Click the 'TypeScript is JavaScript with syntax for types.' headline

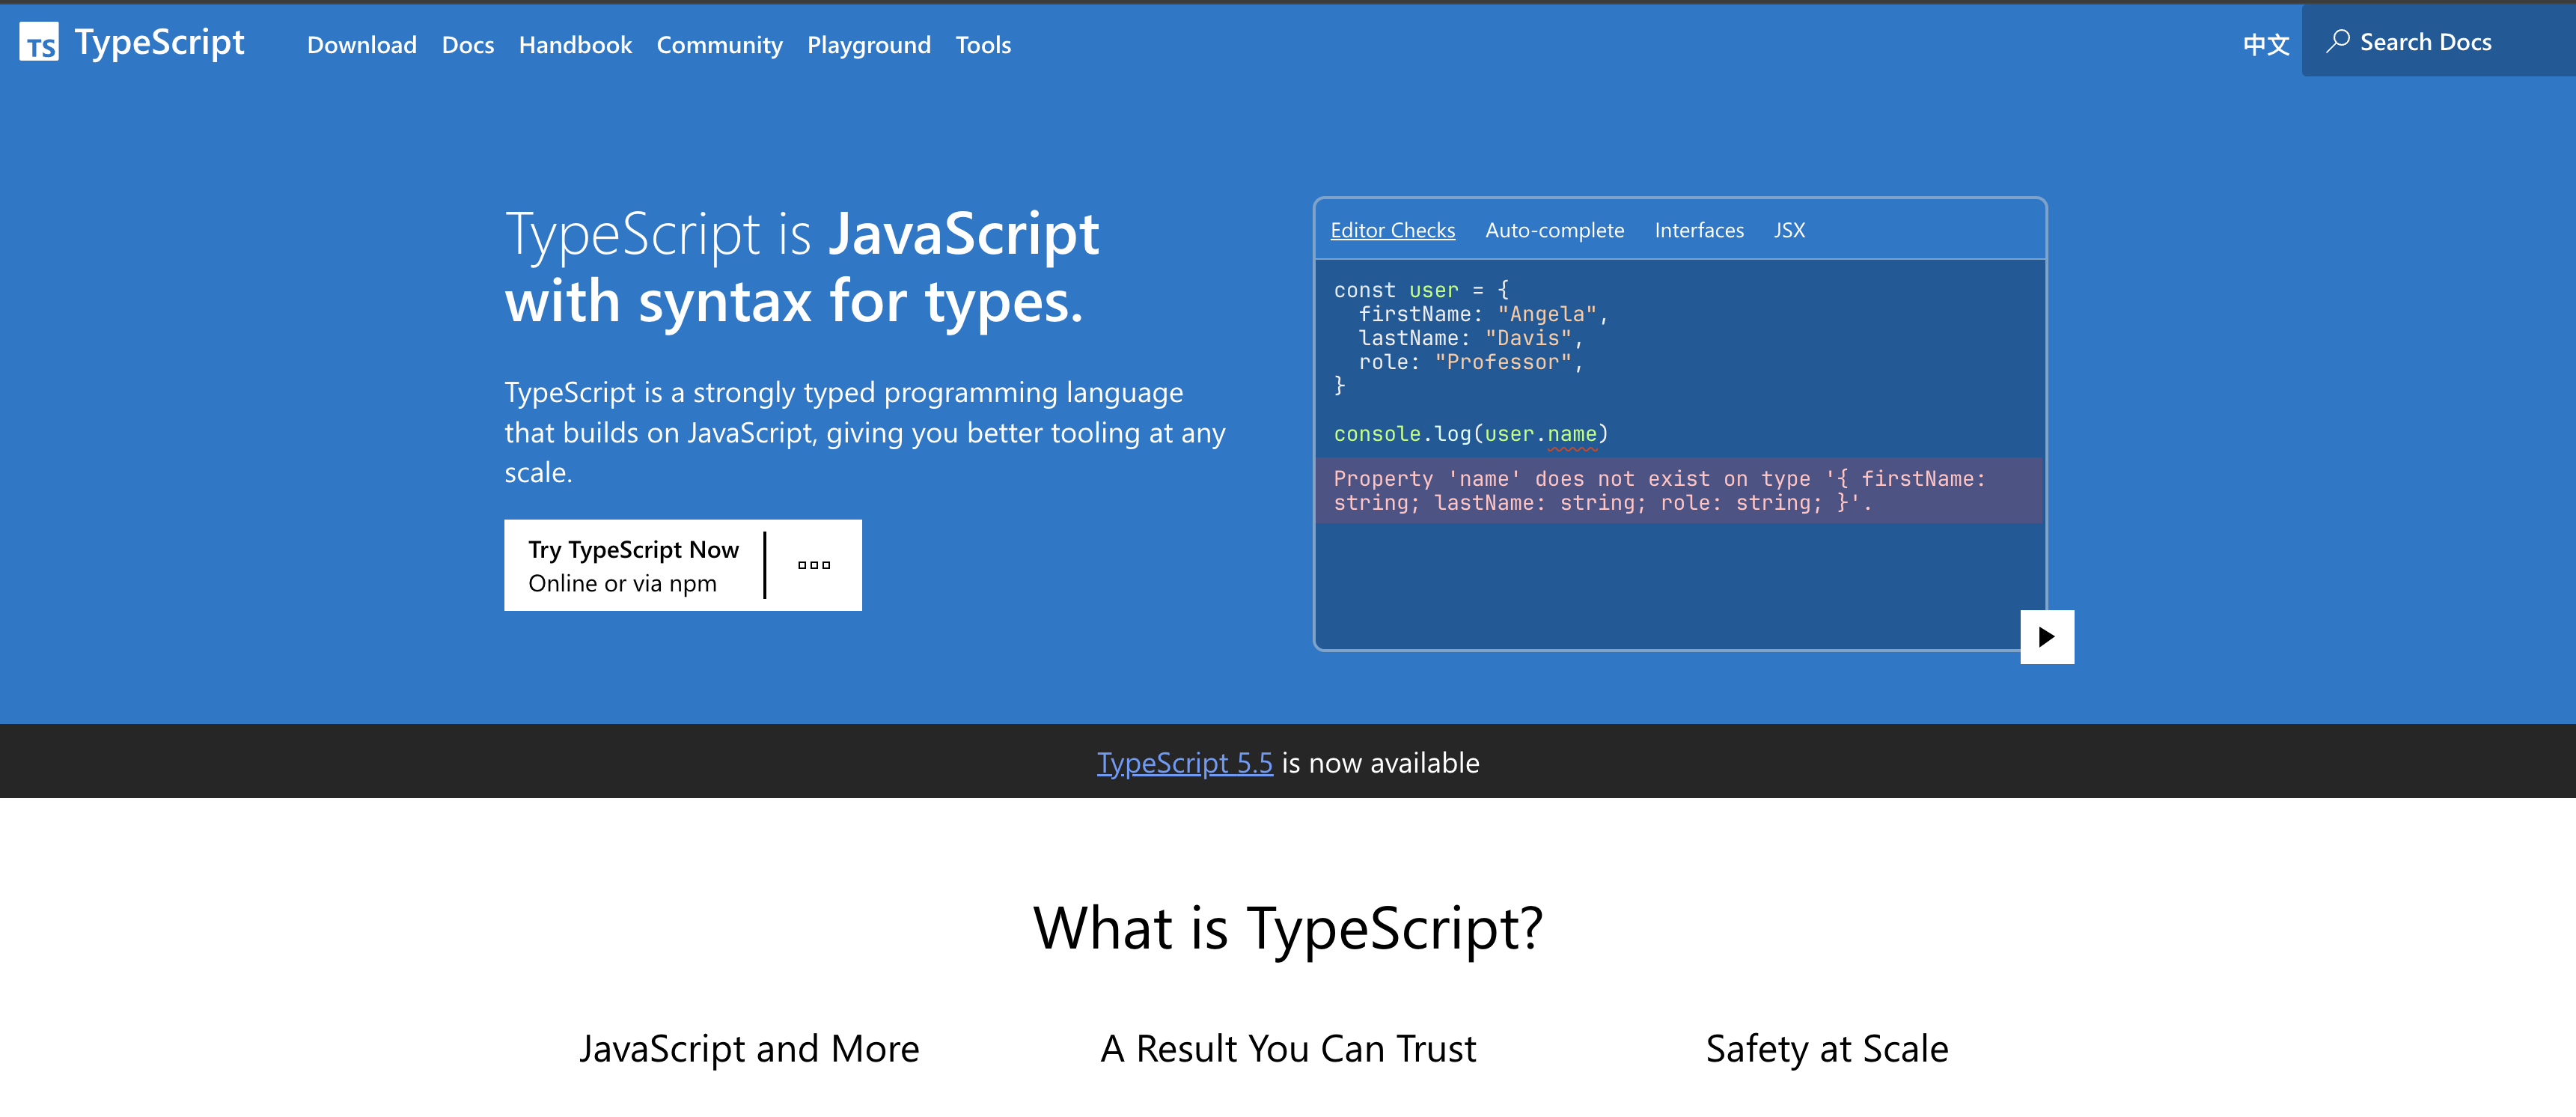[x=802, y=267]
